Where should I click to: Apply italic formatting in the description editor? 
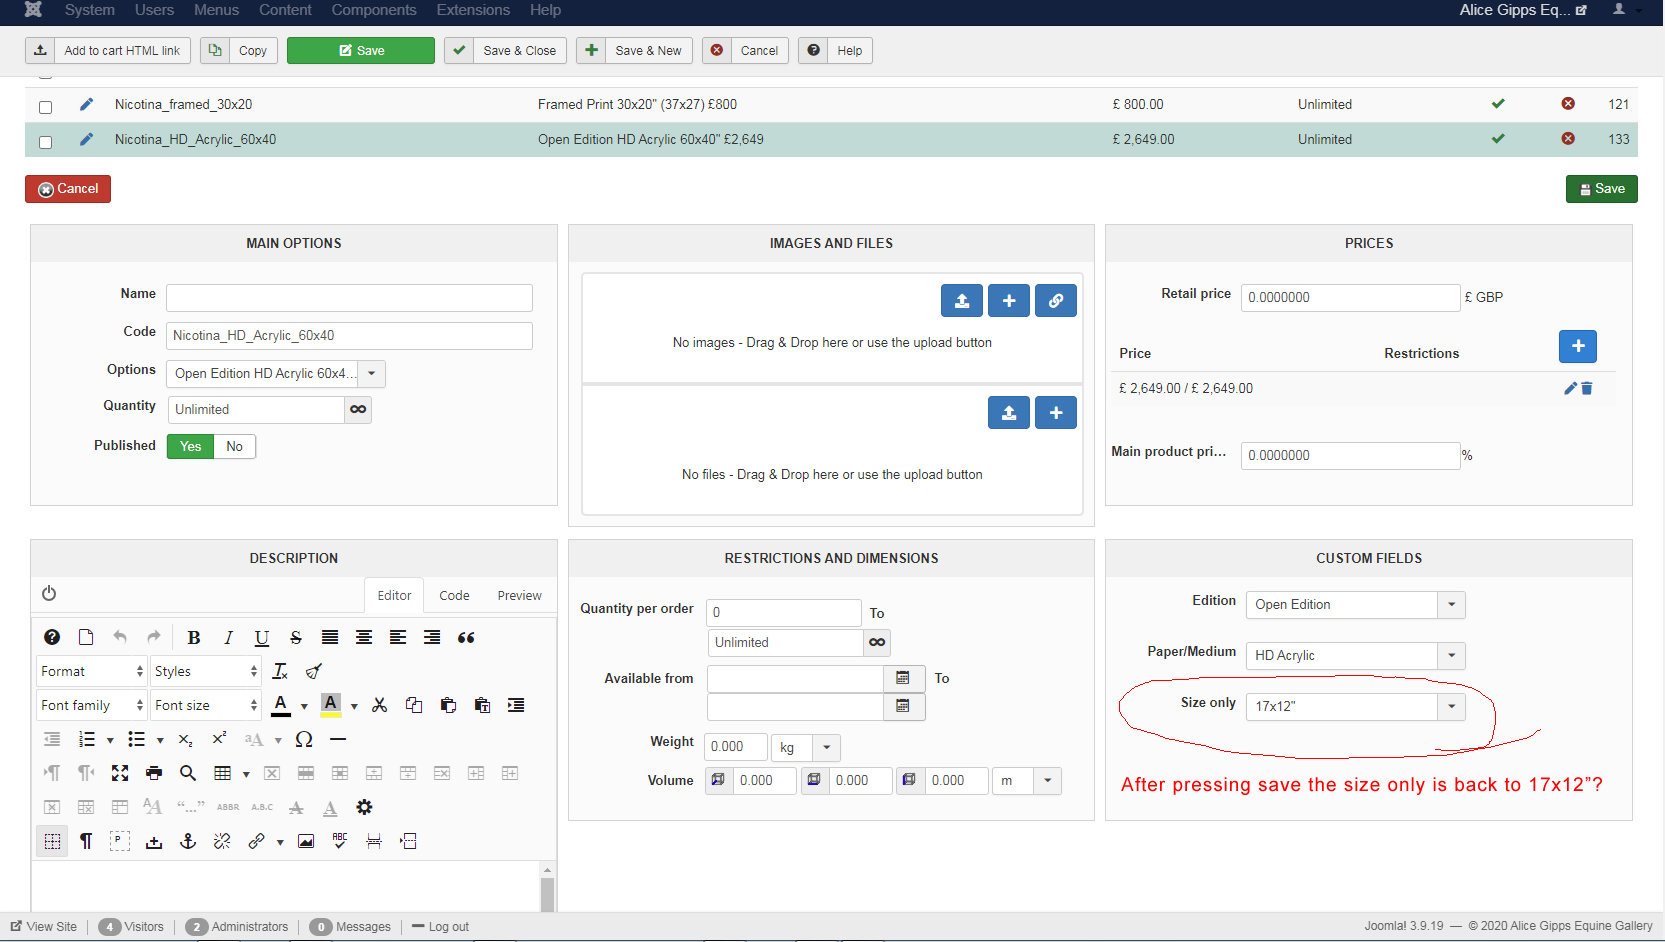pyautogui.click(x=228, y=638)
